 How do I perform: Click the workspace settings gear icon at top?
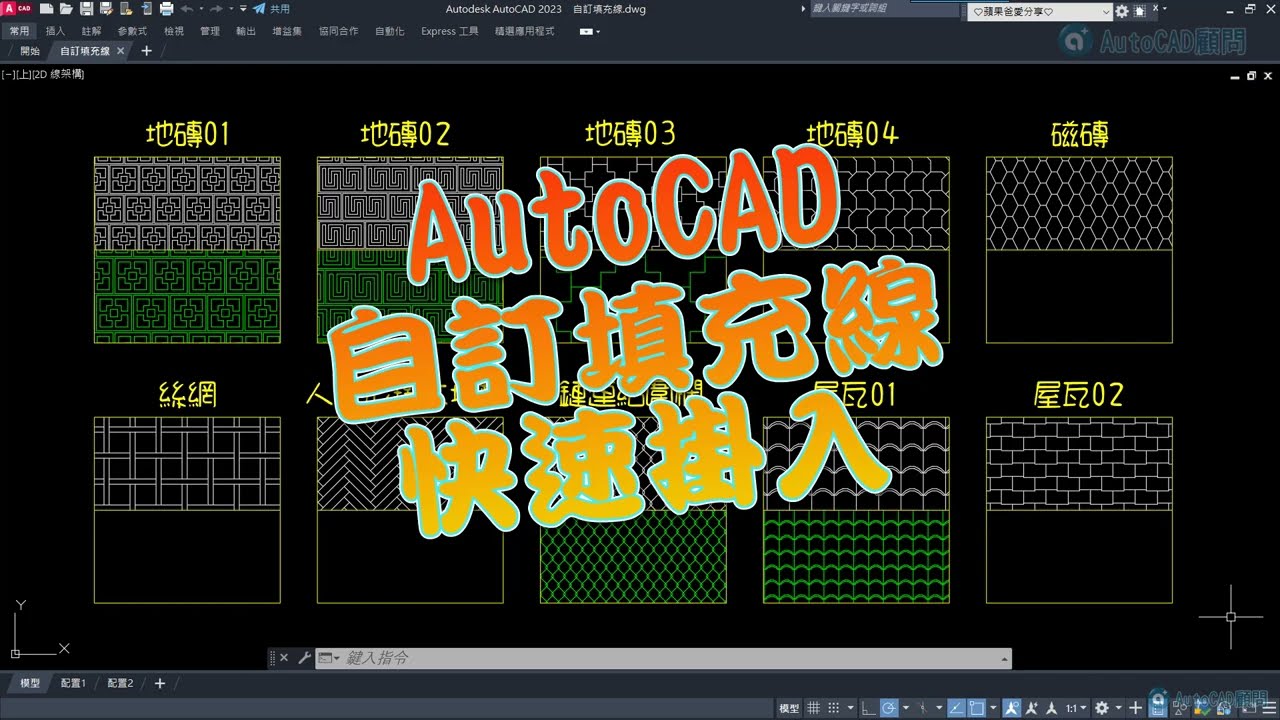[1122, 12]
